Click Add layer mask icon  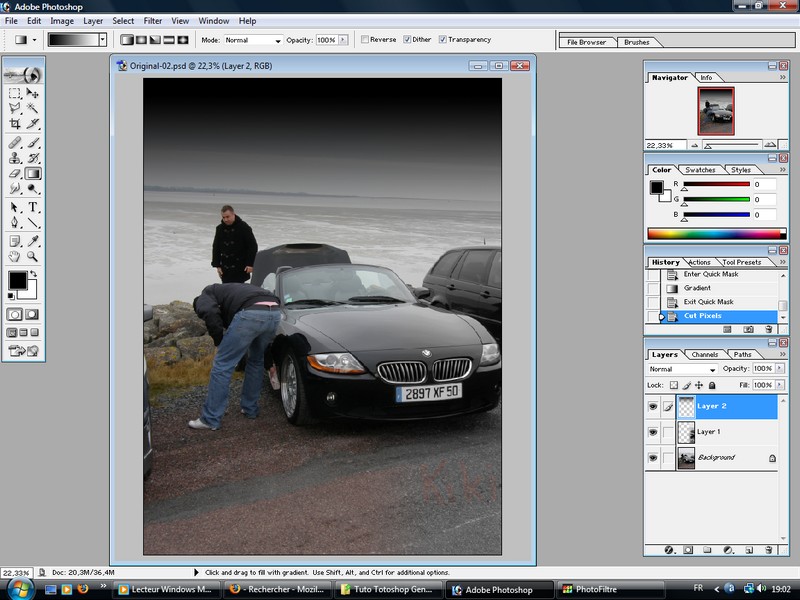[x=688, y=550]
